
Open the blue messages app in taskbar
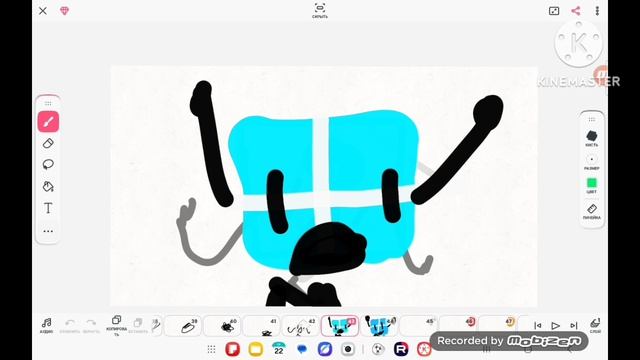click(302, 349)
